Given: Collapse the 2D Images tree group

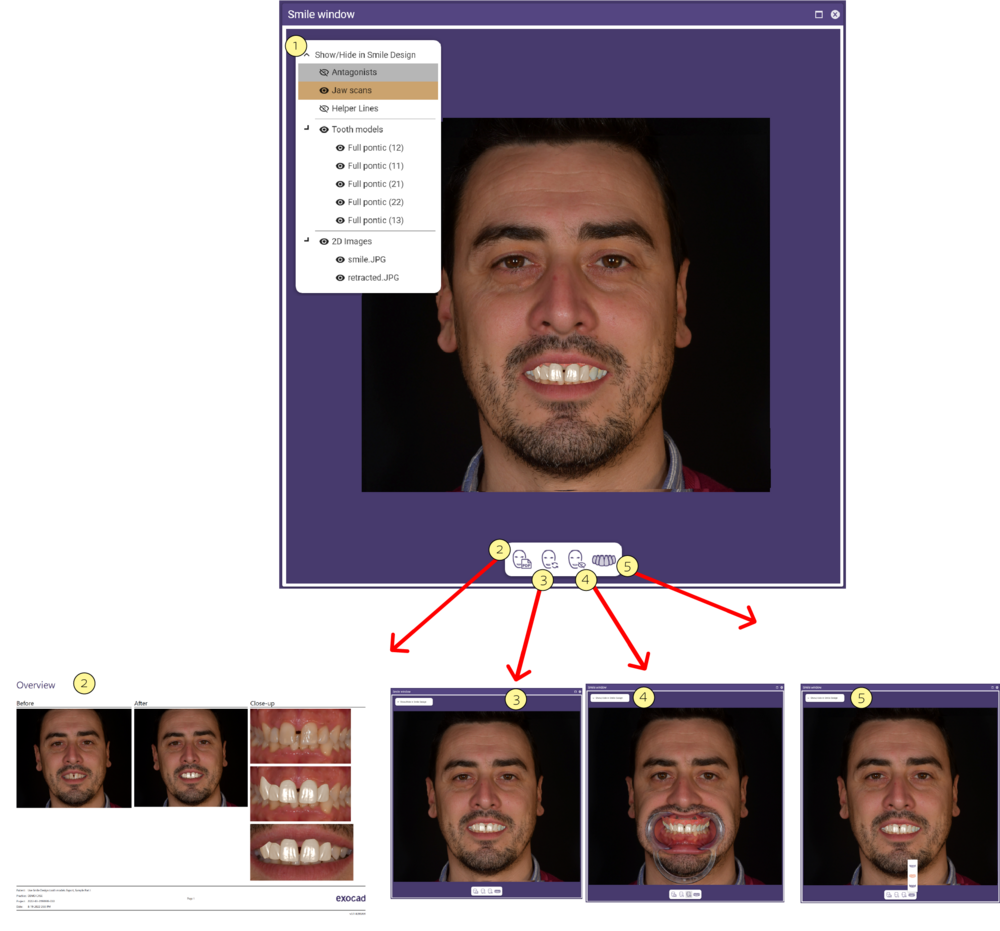Looking at the screenshot, I should click(307, 240).
